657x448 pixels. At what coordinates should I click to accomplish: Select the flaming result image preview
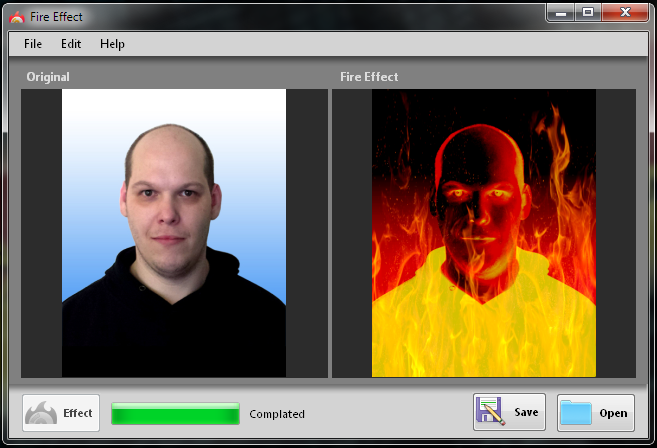[x=484, y=233]
